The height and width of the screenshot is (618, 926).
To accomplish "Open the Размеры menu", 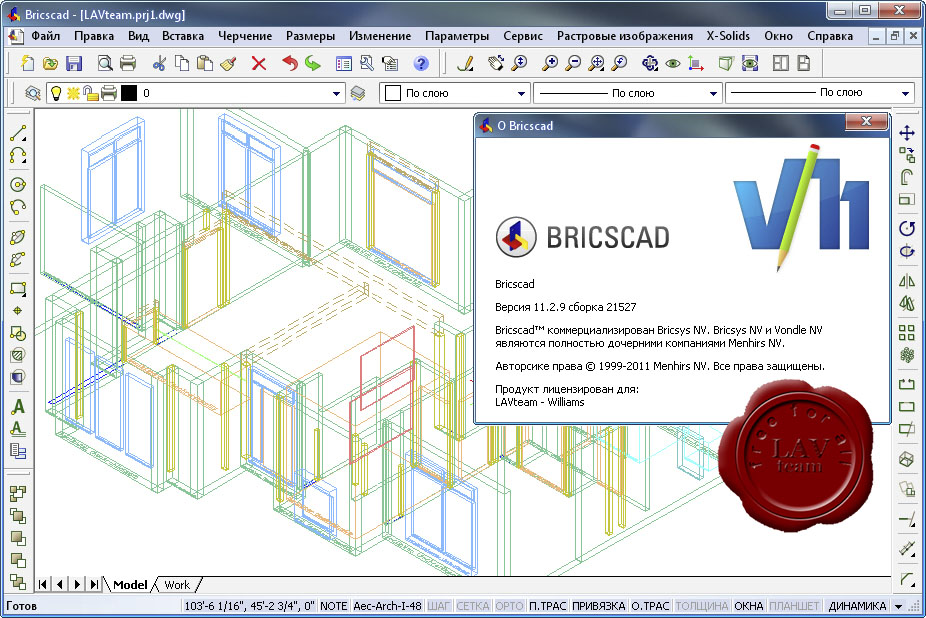I will (x=311, y=36).
